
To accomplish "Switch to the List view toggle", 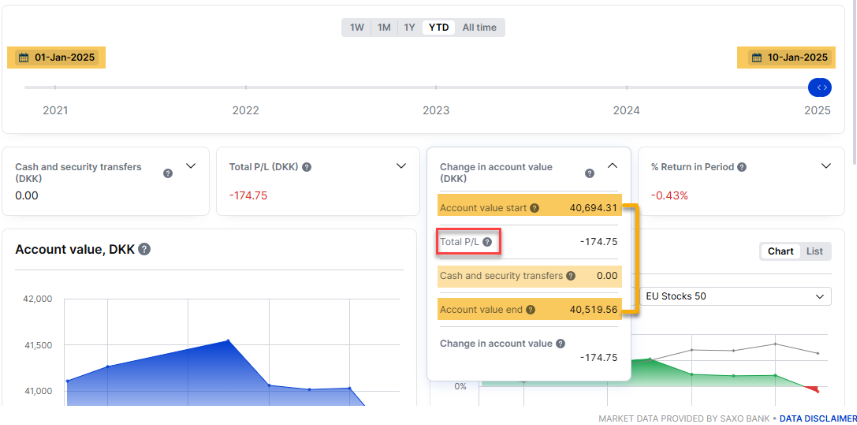I will coord(814,251).
